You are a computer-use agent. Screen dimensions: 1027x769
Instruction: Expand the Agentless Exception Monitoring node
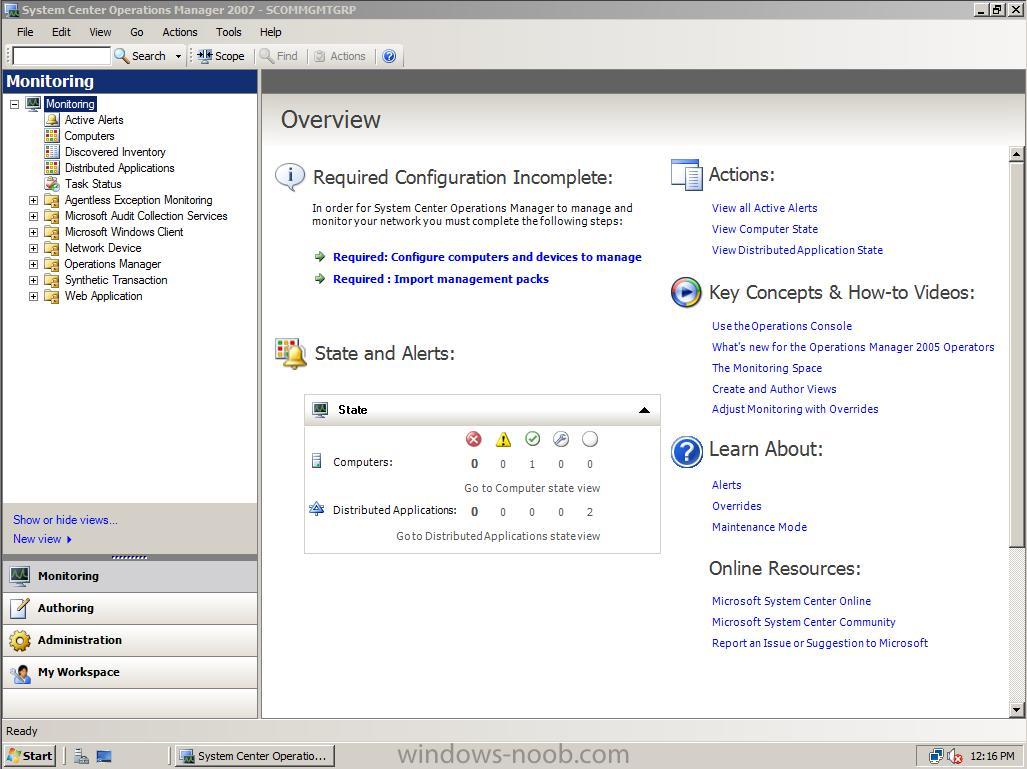click(x=33, y=200)
